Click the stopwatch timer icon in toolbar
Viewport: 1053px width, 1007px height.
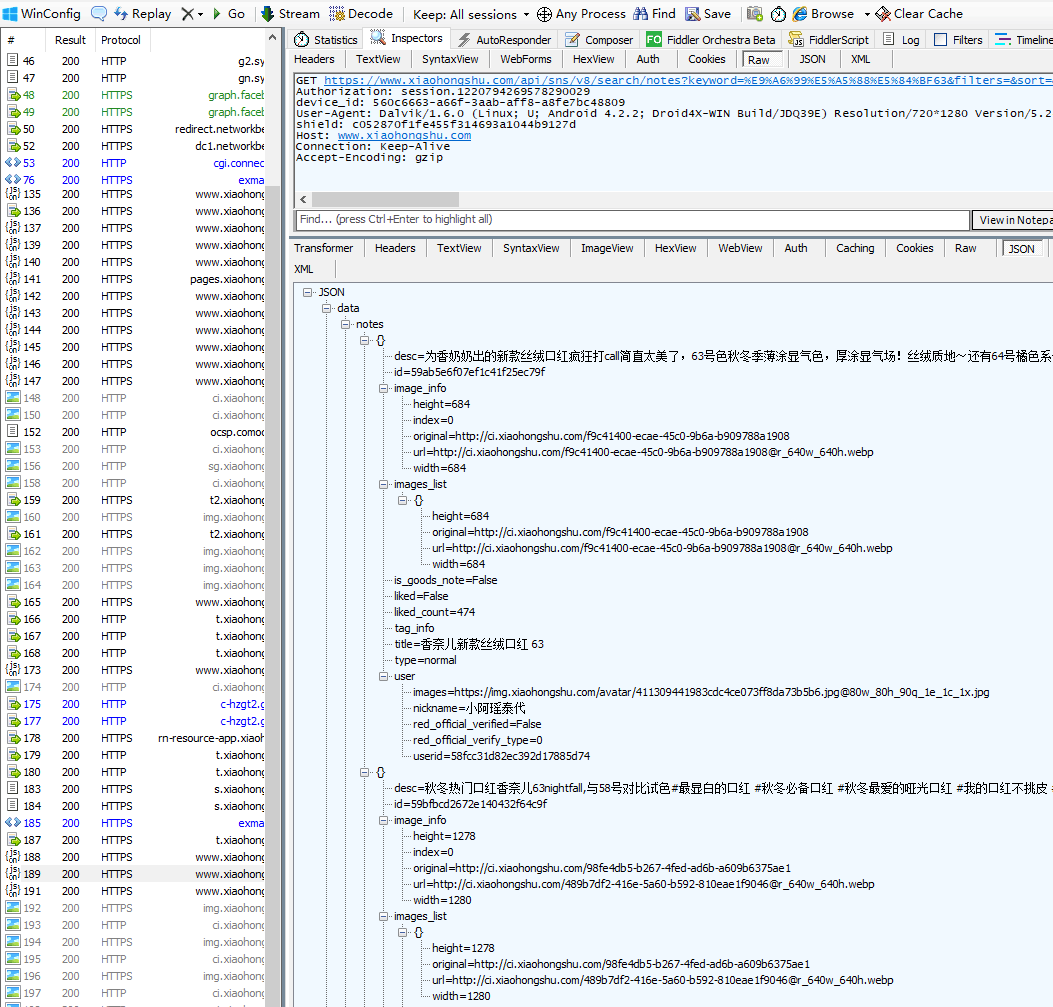778,13
